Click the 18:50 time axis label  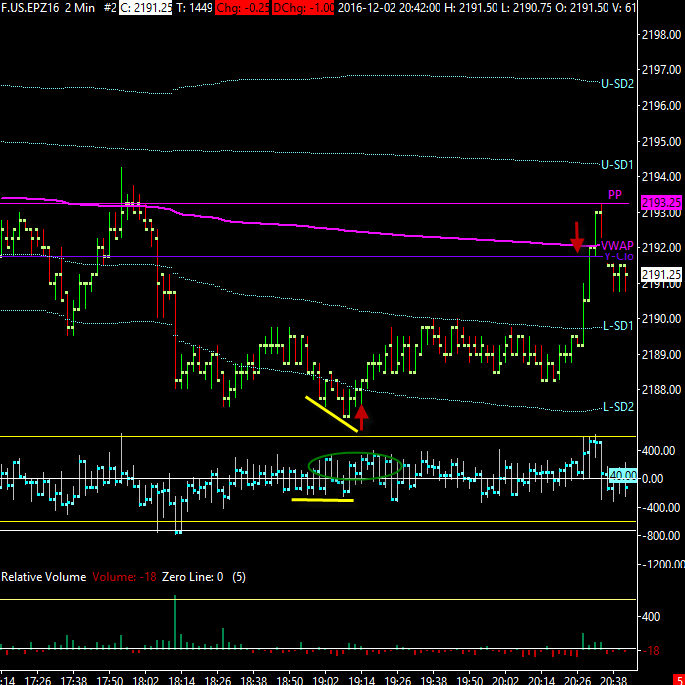tap(289, 680)
